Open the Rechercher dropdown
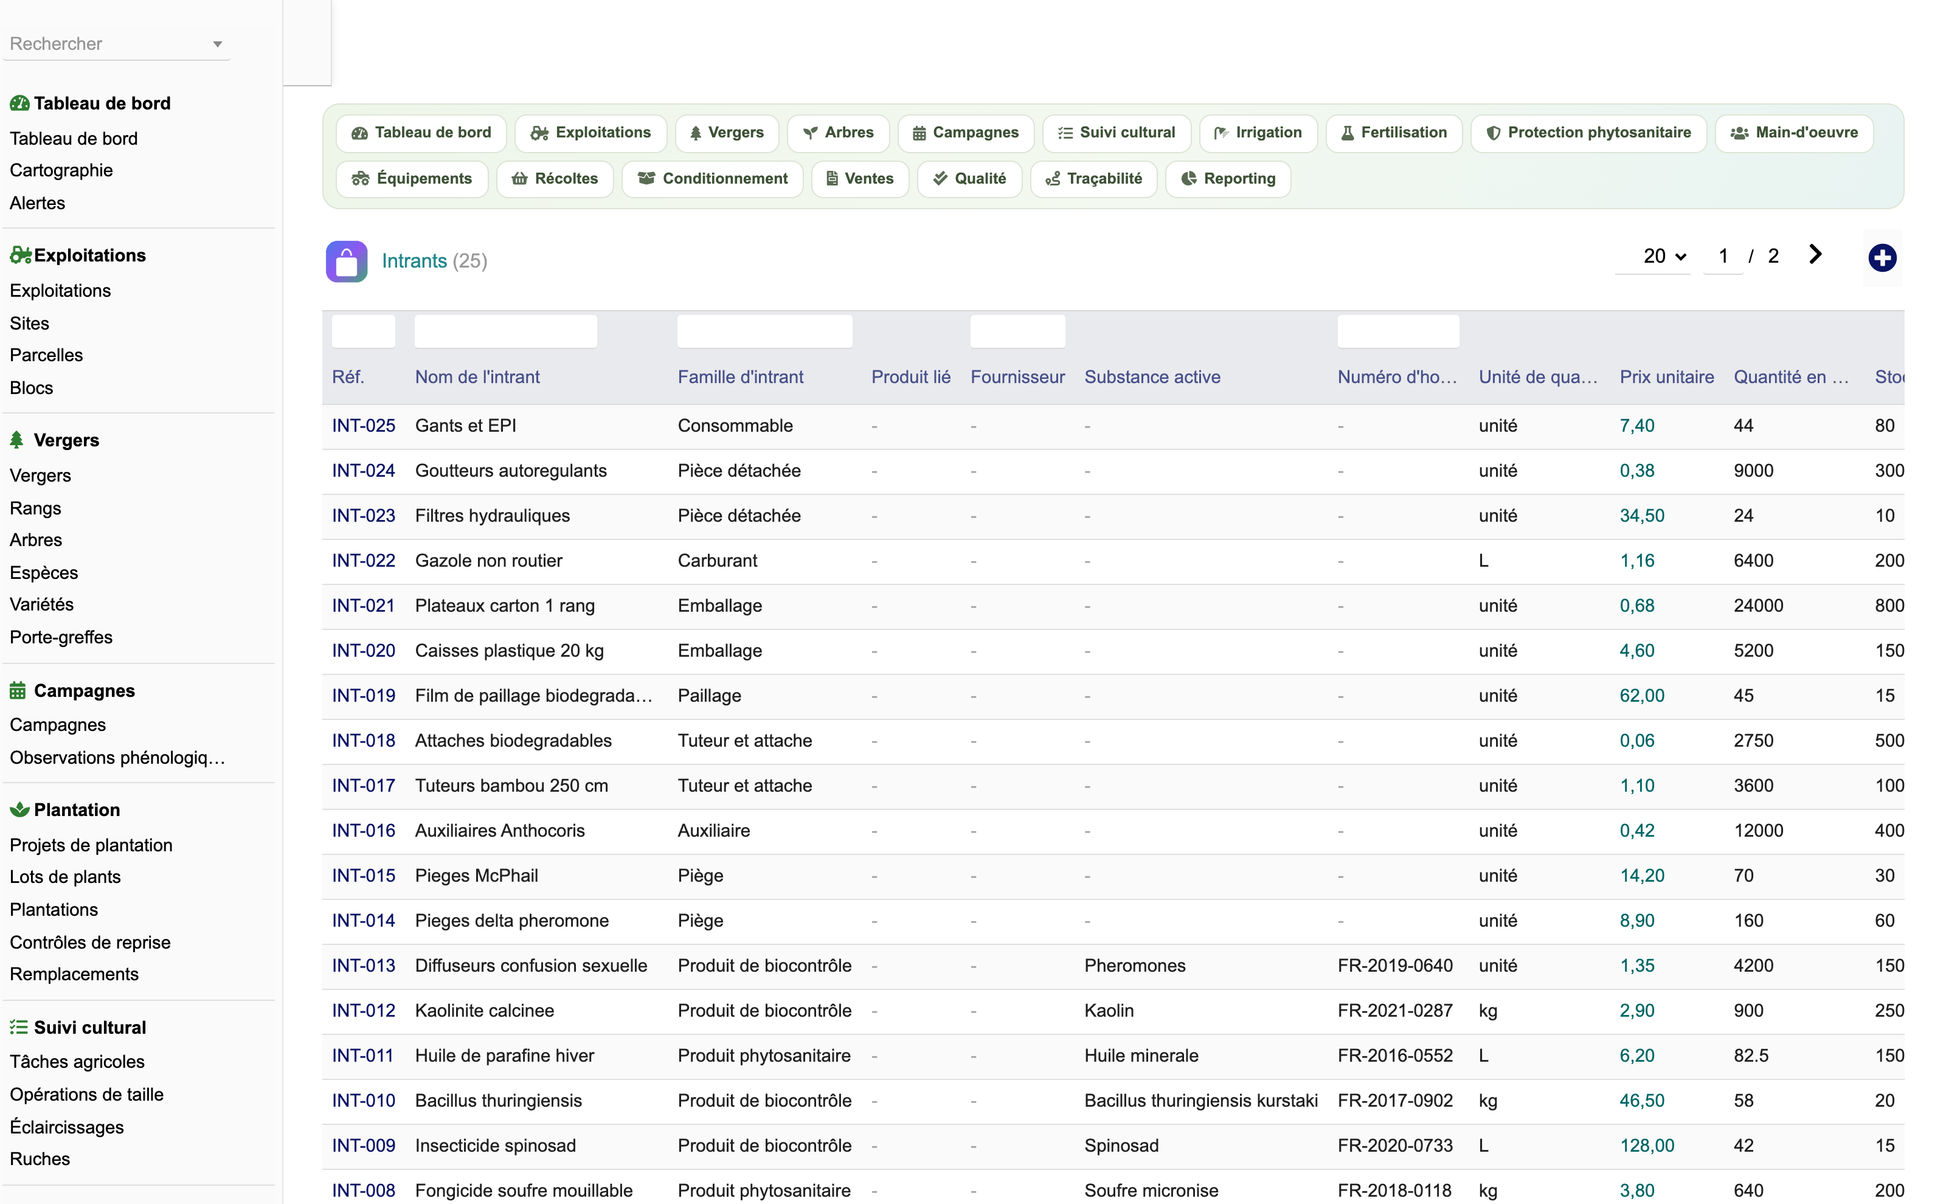The width and height of the screenshot is (1946, 1204). coord(116,44)
